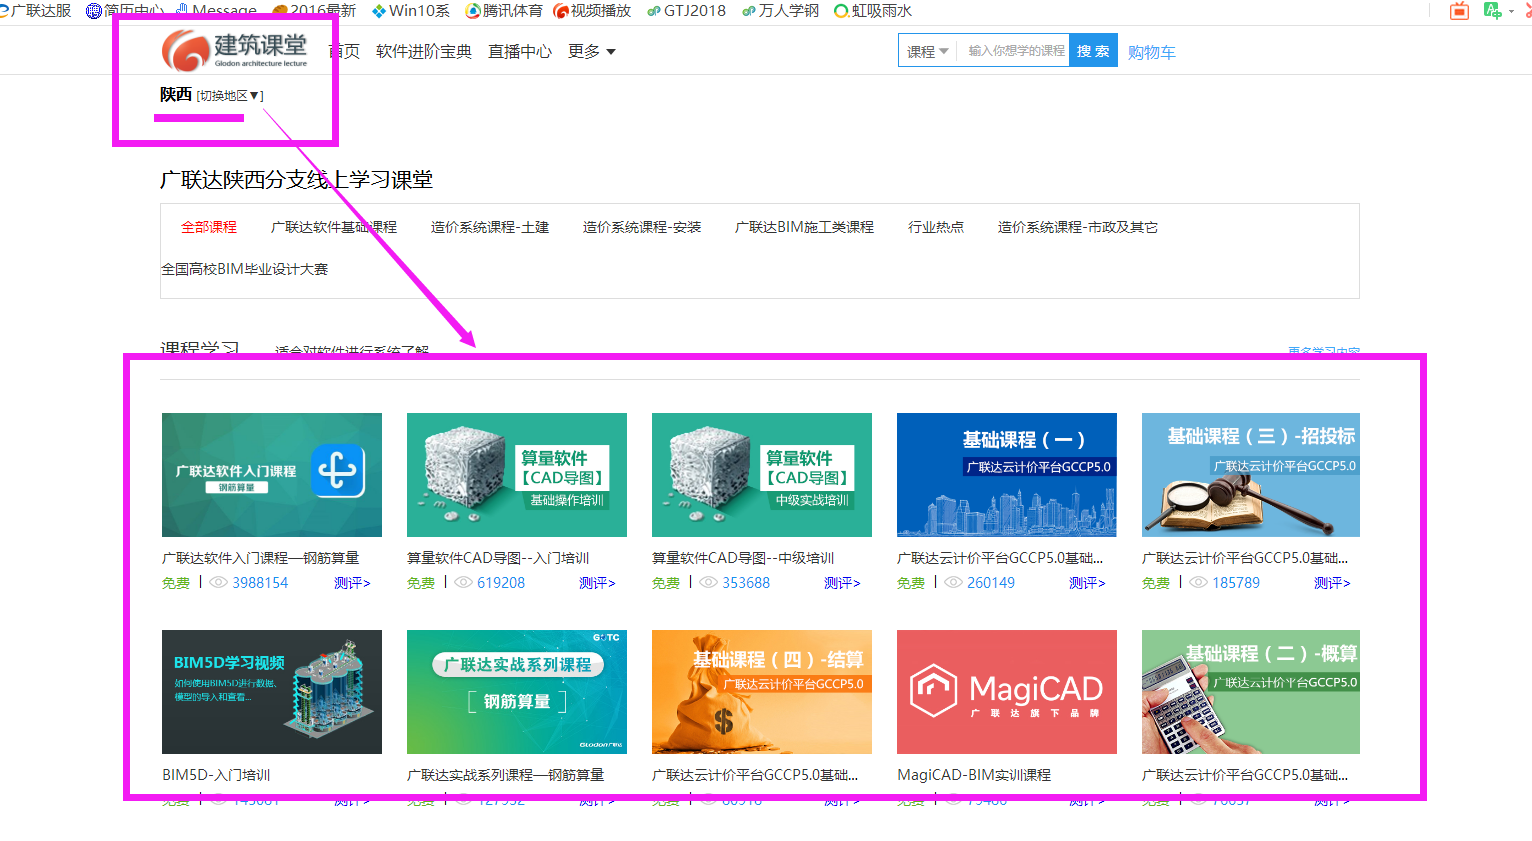Image resolution: width=1532 pixels, height=841 pixels.
Task: Open the 2016最新 bookmark
Action: [314, 10]
